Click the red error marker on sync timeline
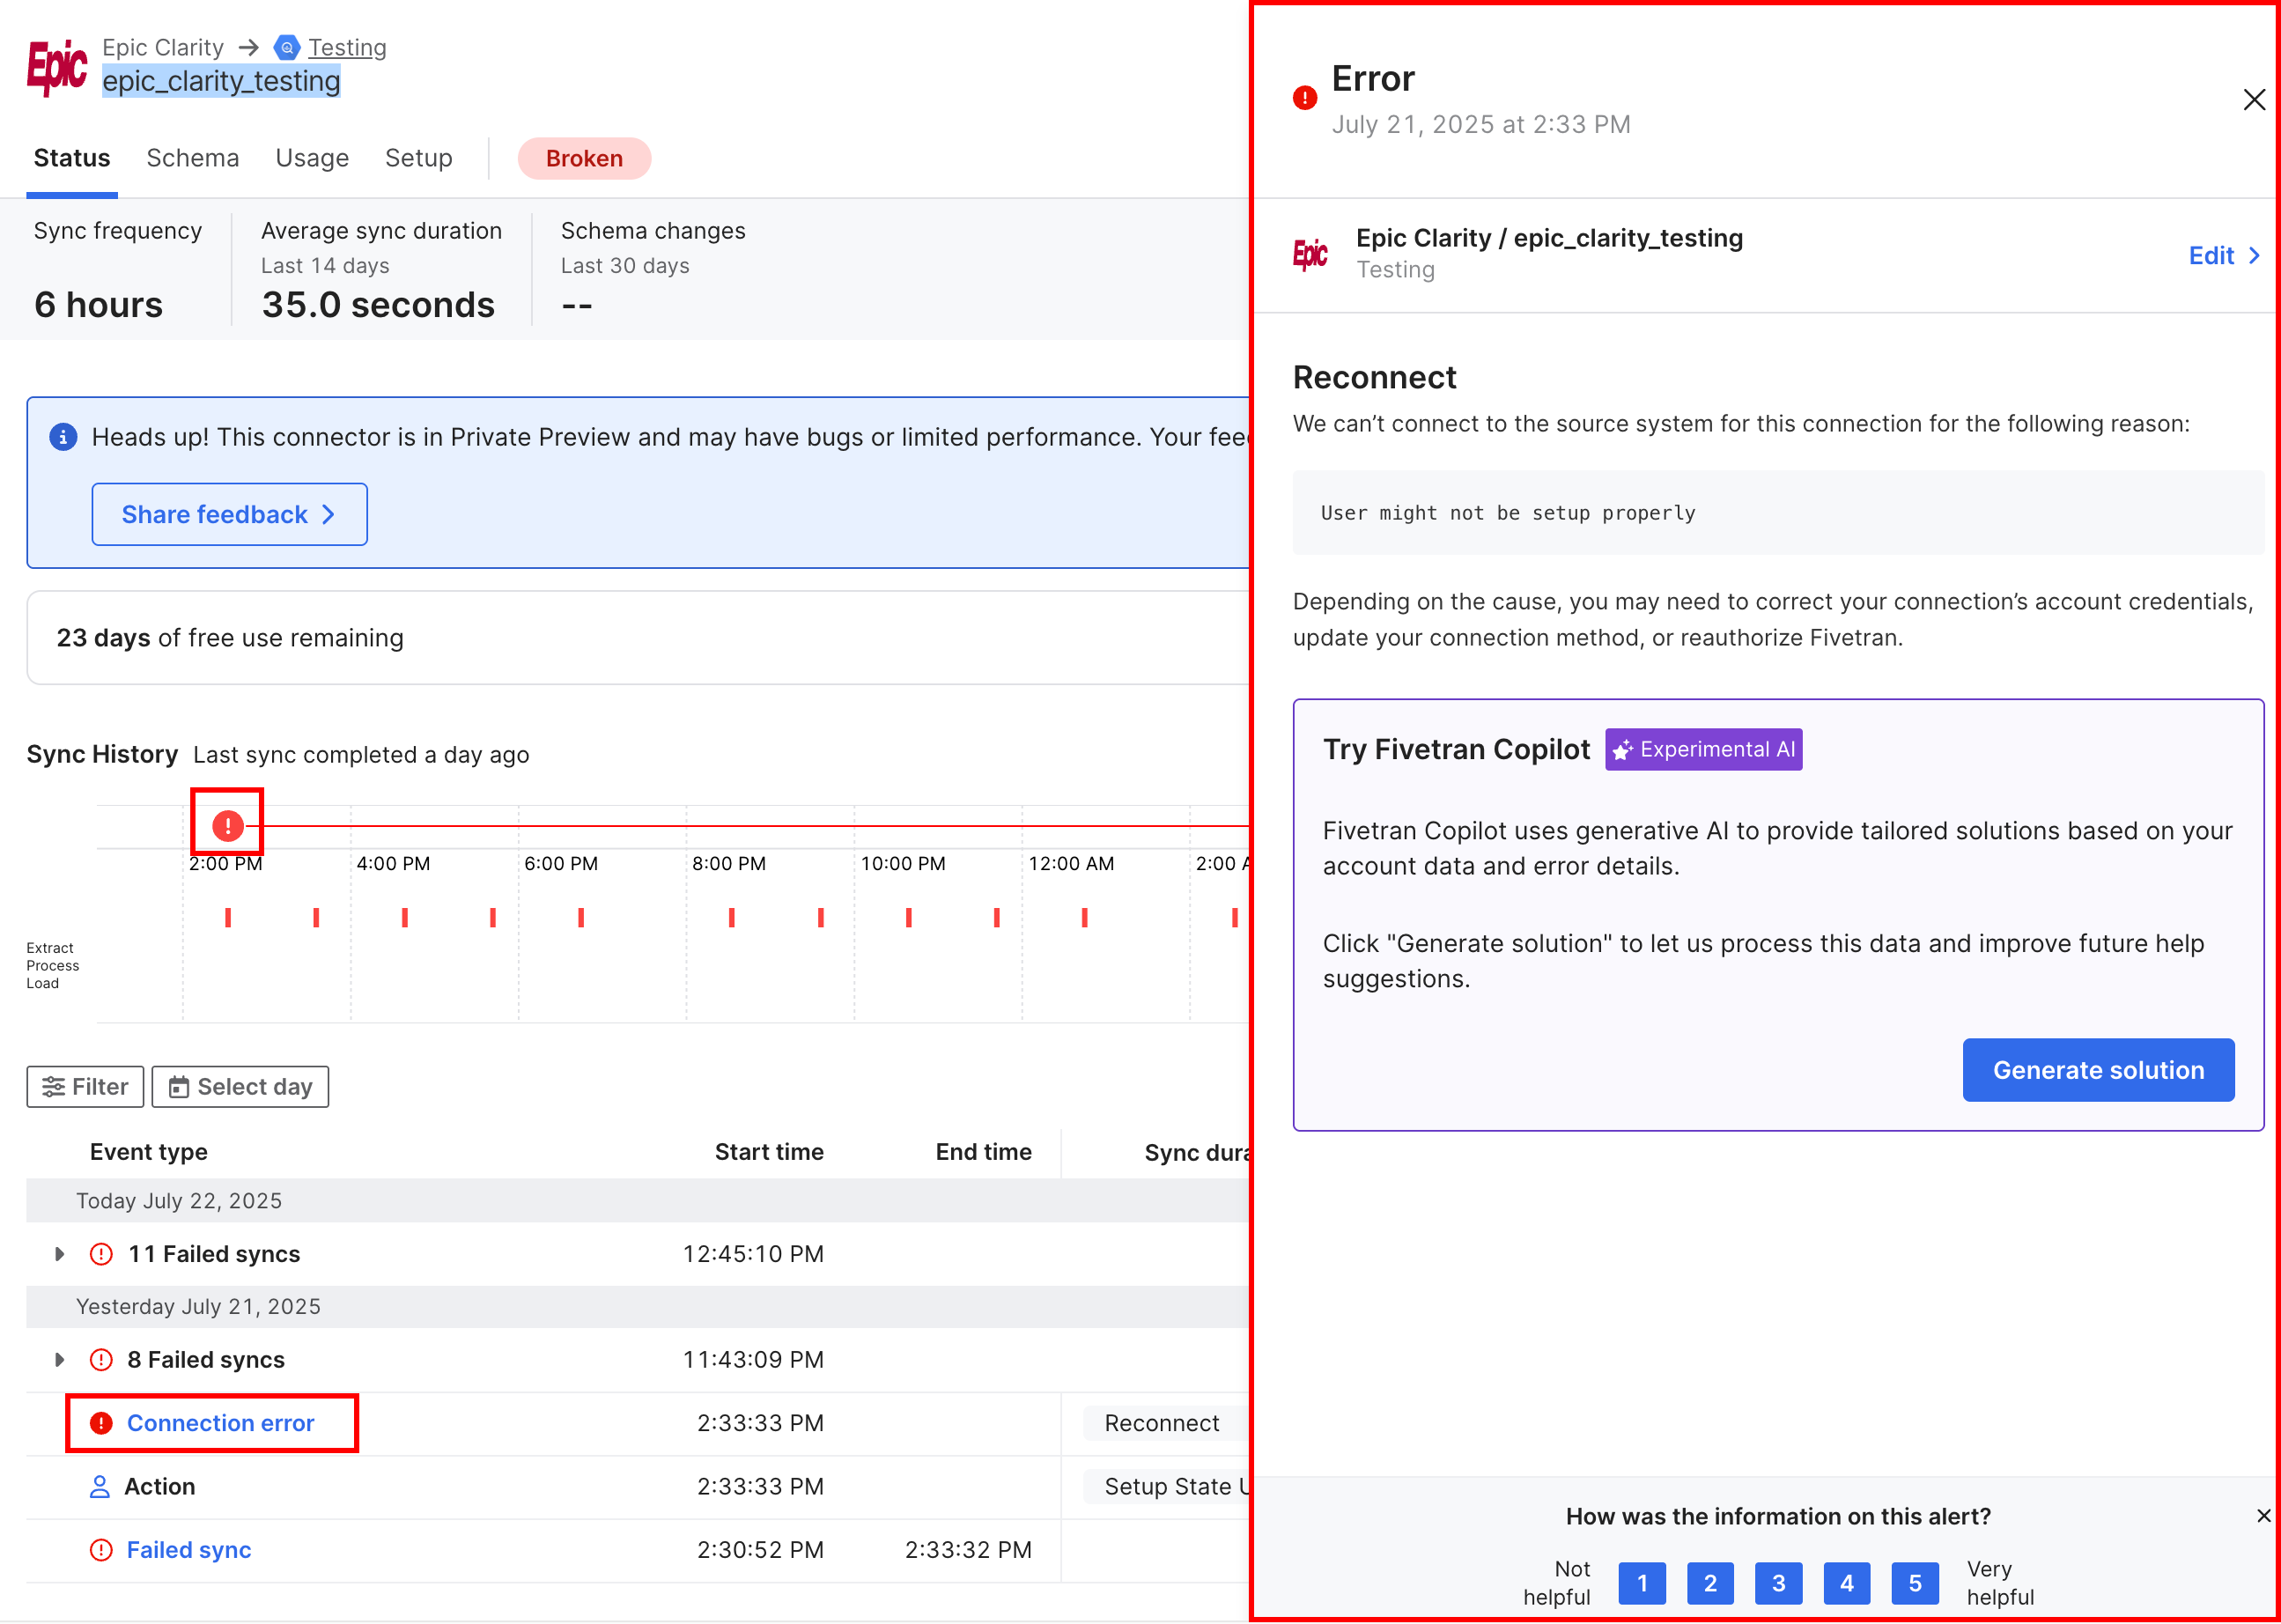This screenshot has width=2281, height=1624. tap(228, 825)
